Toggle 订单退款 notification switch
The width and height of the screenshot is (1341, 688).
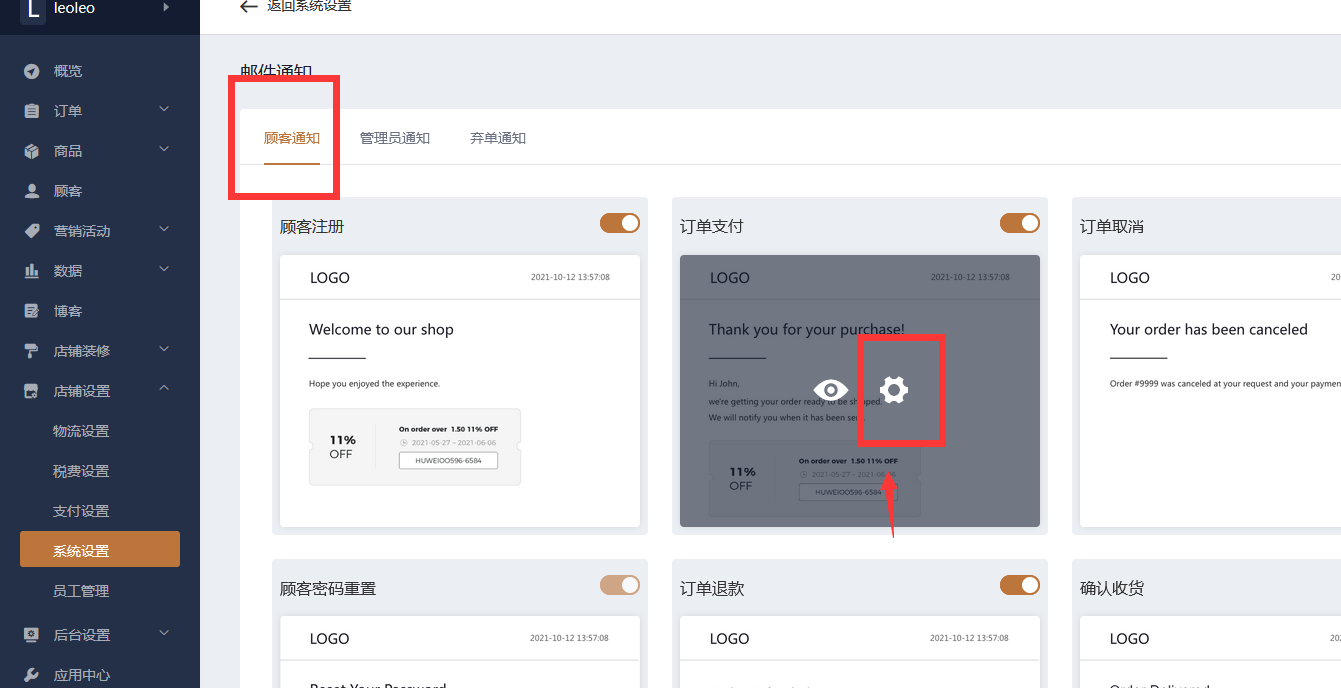1020,585
